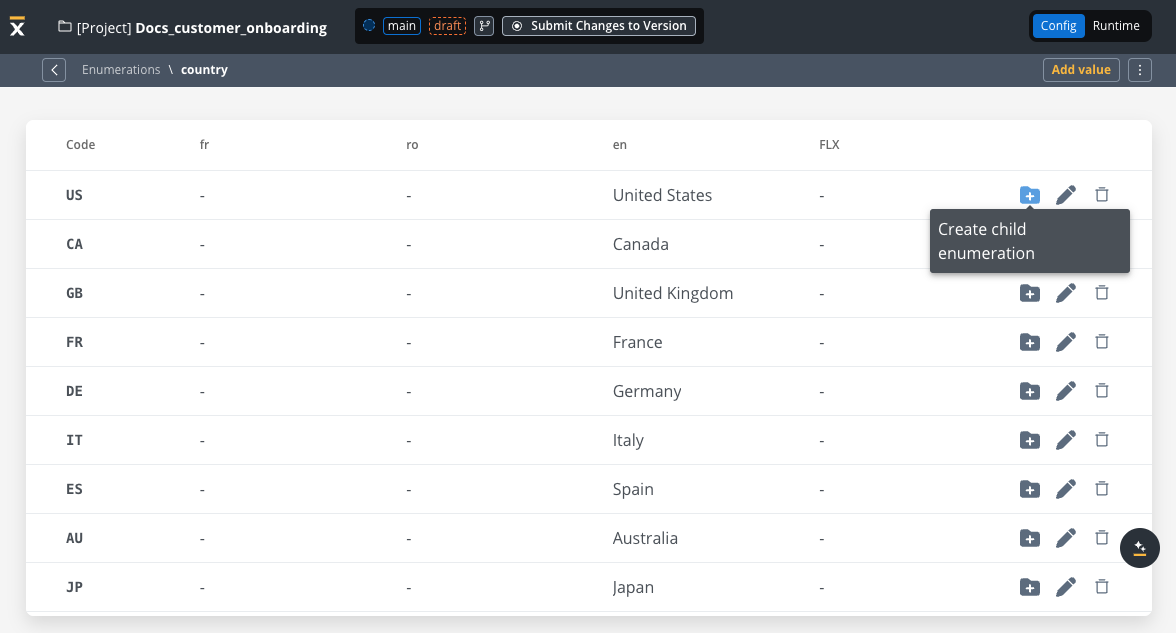Open the AI assistant sparkle button
This screenshot has width=1176, height=633.
coord(1139,548)
